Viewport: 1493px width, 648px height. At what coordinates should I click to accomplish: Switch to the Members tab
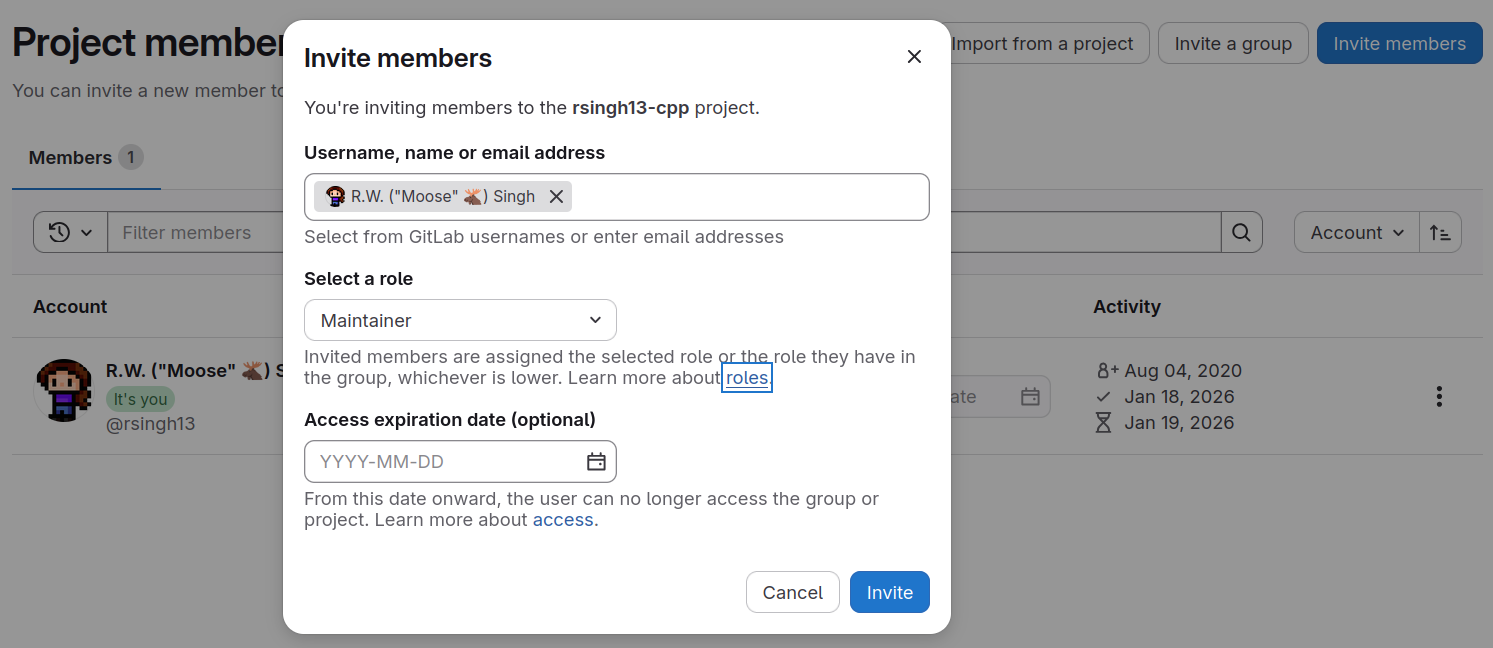click(x=86, y=158)
